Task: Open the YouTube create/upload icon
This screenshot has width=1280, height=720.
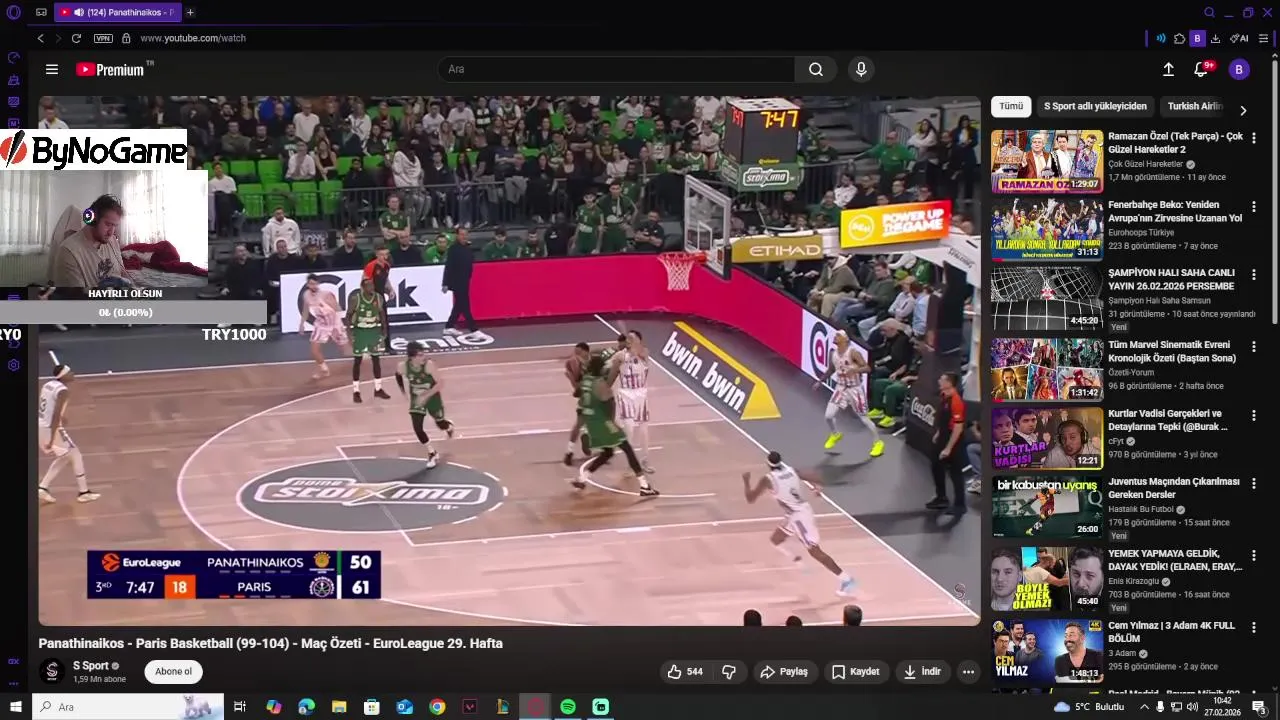Action: pyautogui.click(x=1168, y=69)
